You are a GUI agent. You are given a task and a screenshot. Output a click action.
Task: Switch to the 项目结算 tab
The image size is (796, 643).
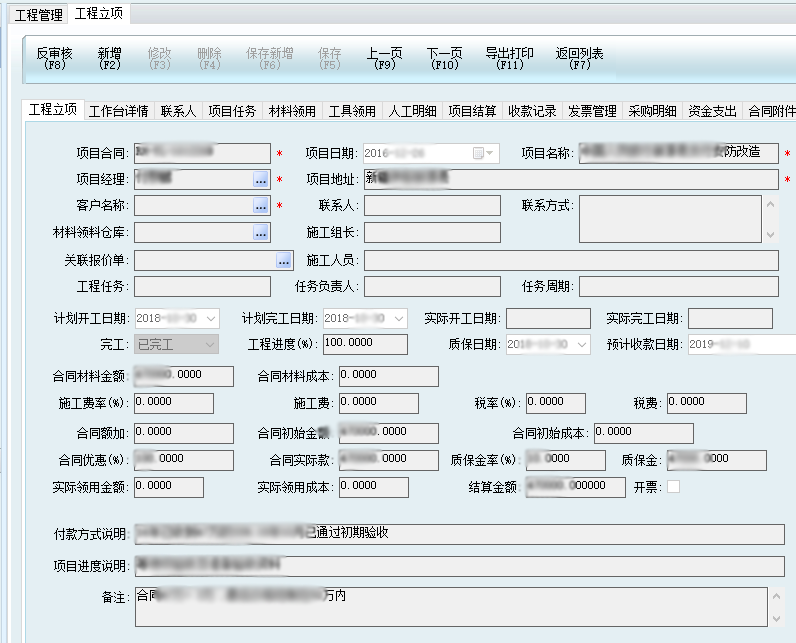click(x=472, y=111)
